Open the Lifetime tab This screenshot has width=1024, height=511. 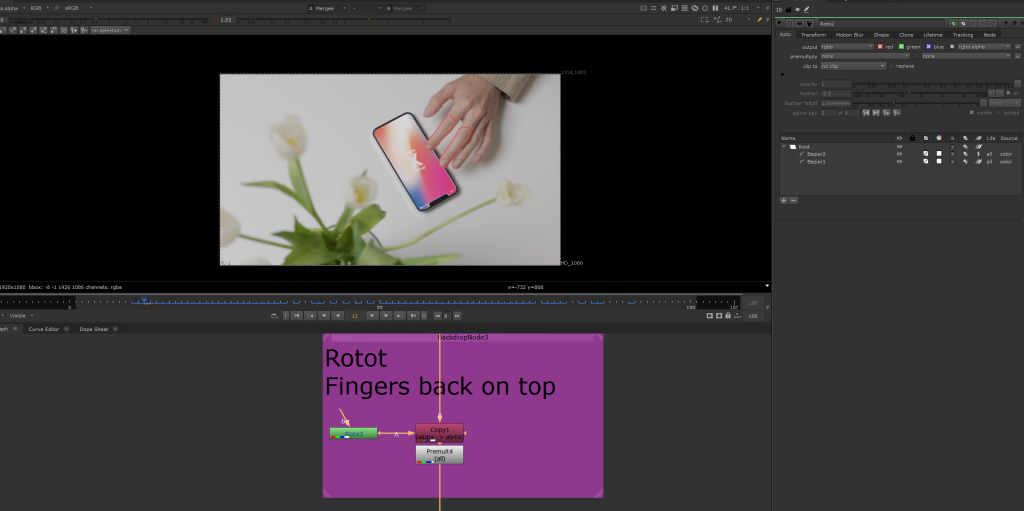point(933,35)
